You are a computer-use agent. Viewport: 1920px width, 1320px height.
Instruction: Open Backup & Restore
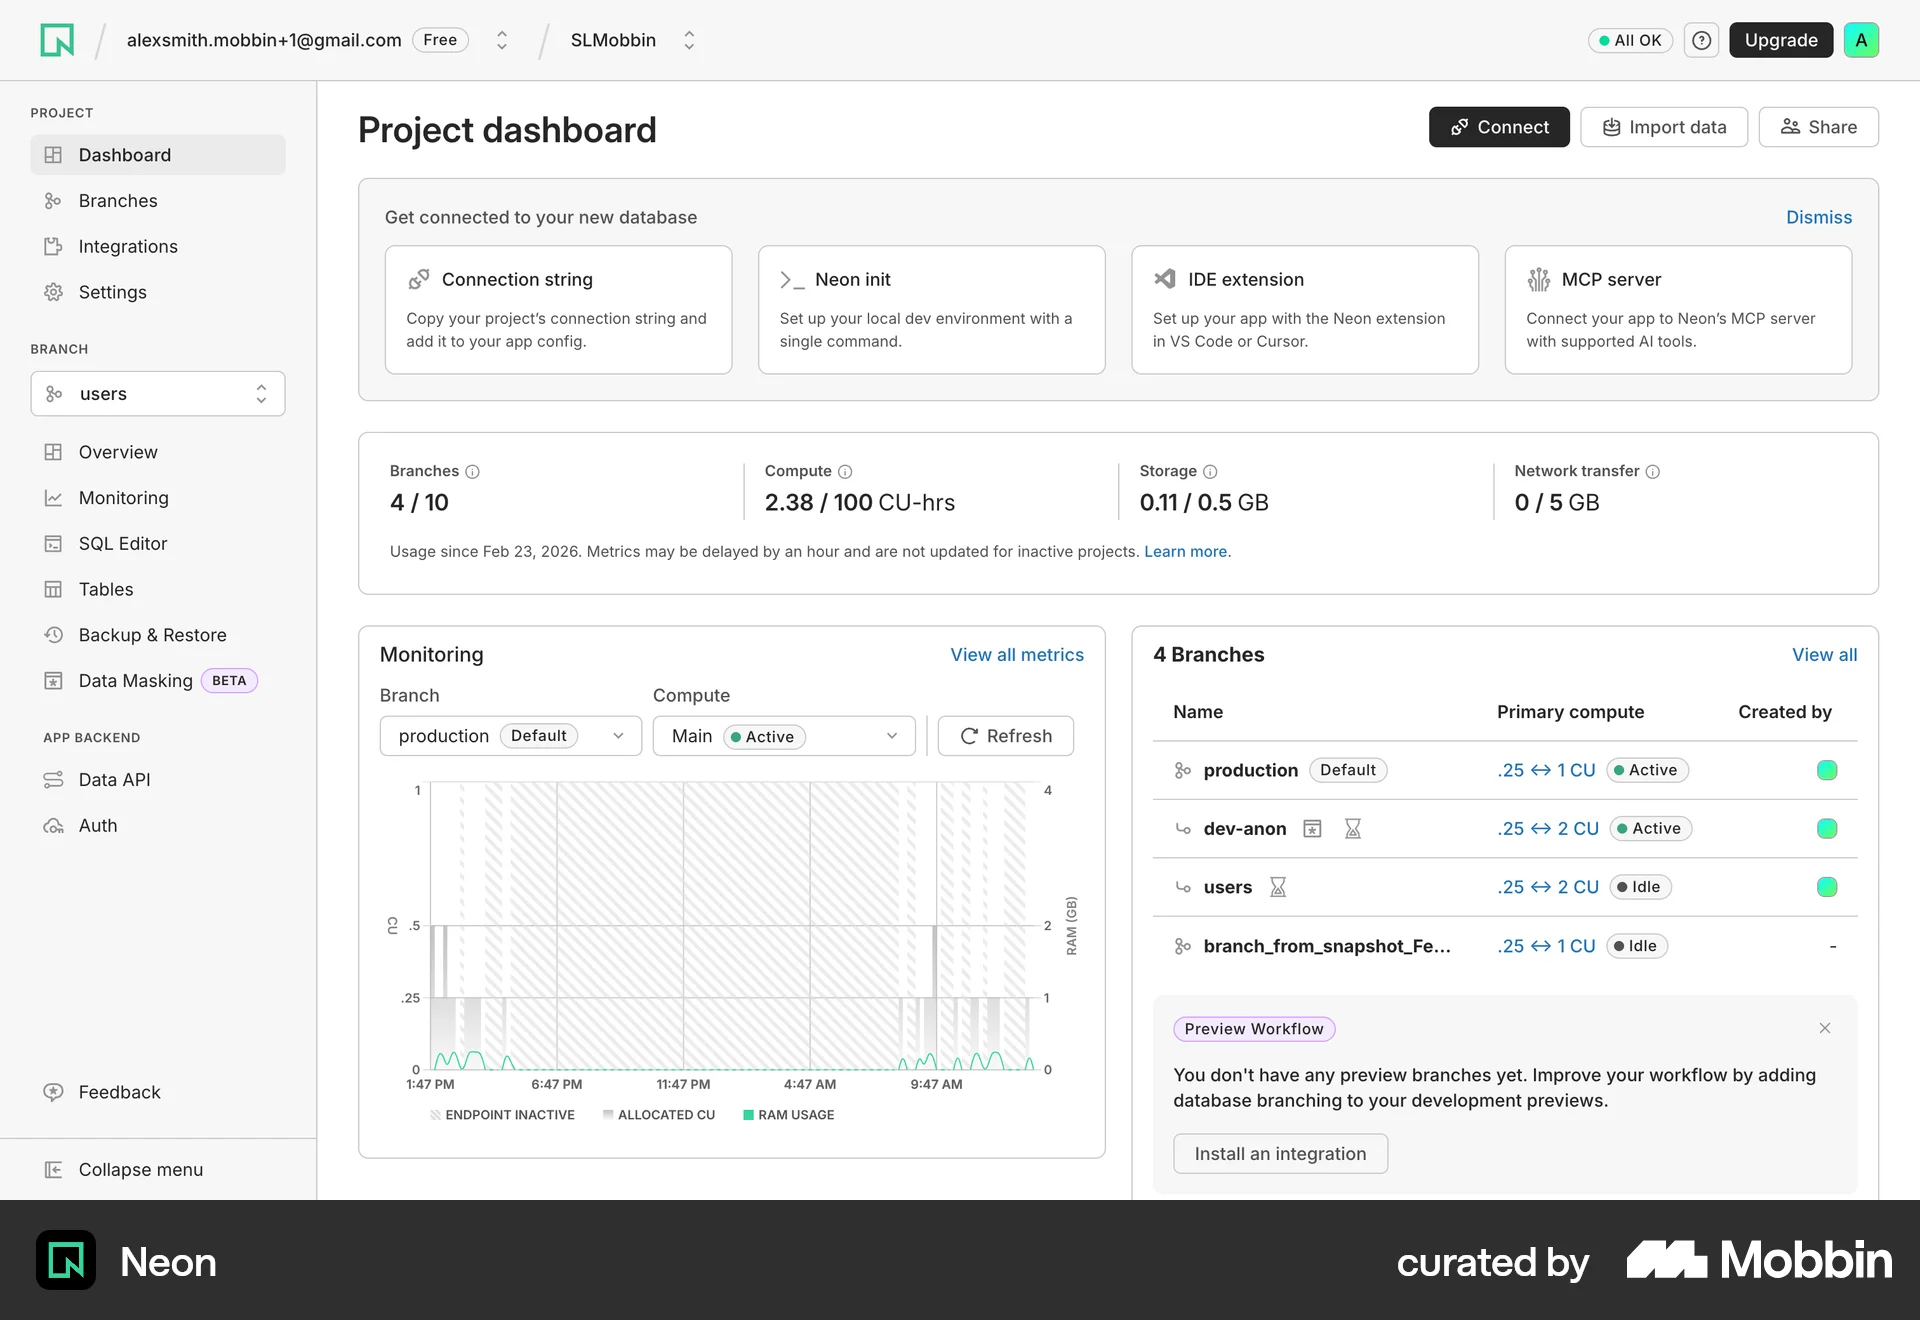pos(158,635)
